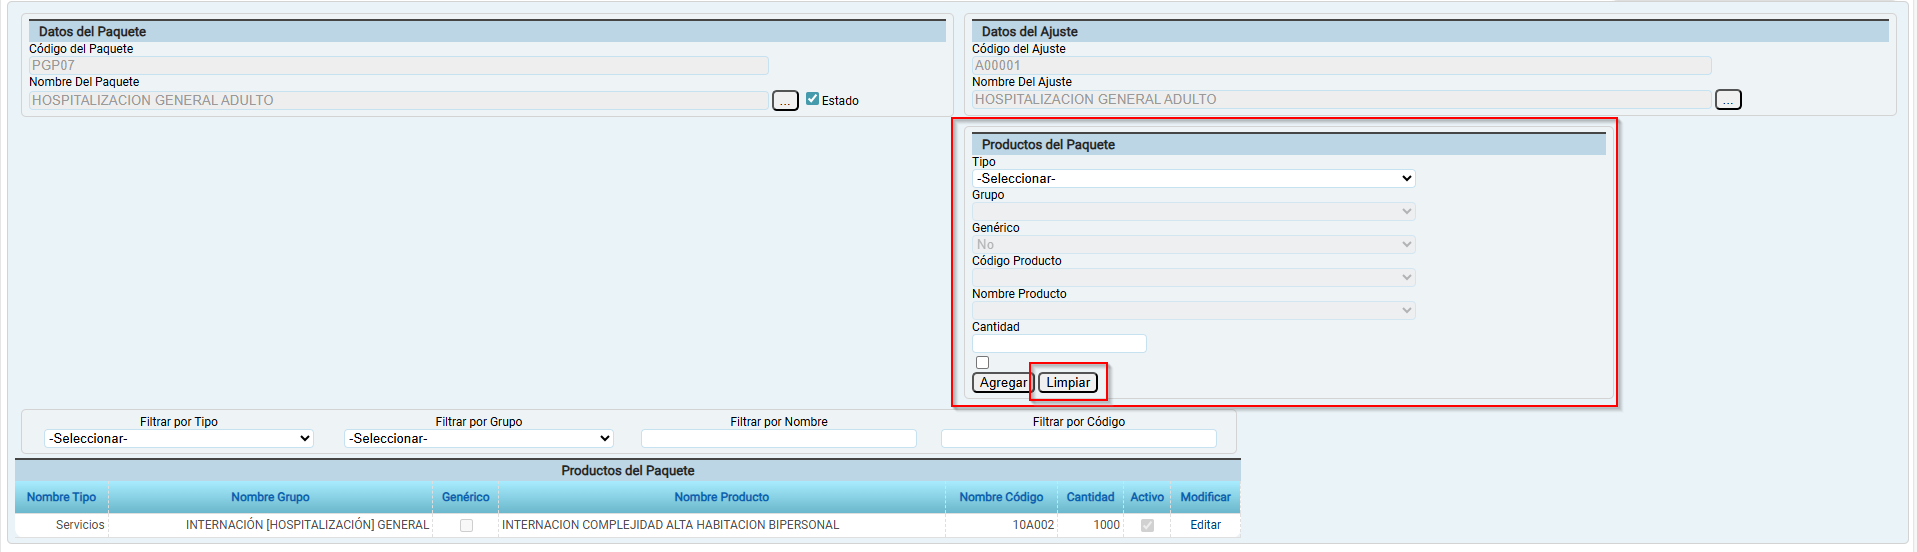Click the Activo checkbox in the Servicios row

[x=1147, y=525]
